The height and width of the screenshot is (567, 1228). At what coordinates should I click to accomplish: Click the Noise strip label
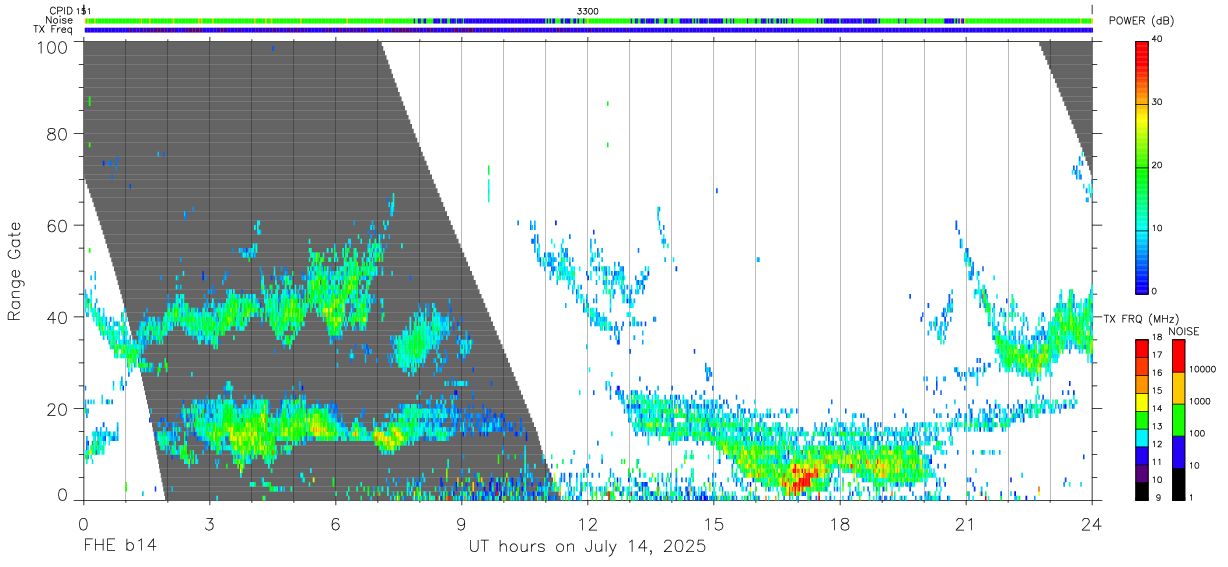pyautogui.click(x=59, y=20)
